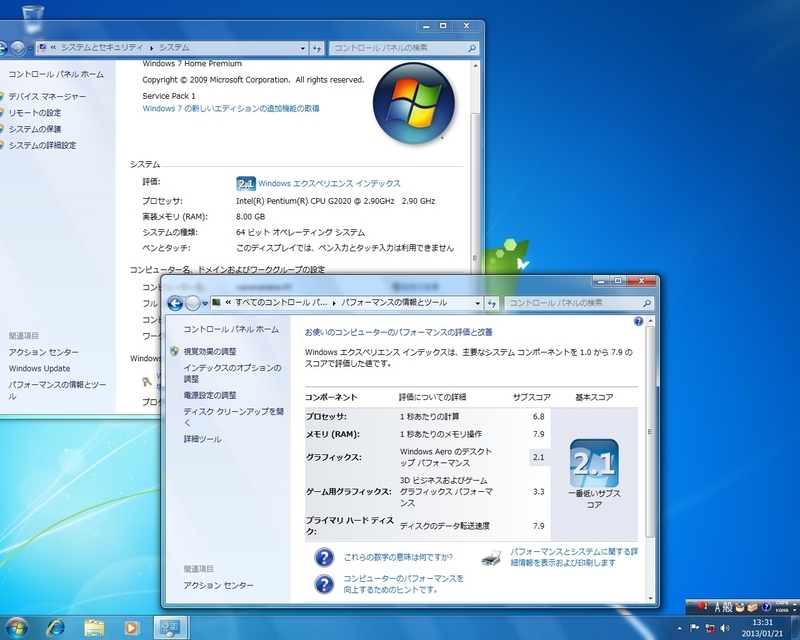
Task: Launch Internet Explorer from taskbar
Action: pyautogui.click(x=55, y=627)
